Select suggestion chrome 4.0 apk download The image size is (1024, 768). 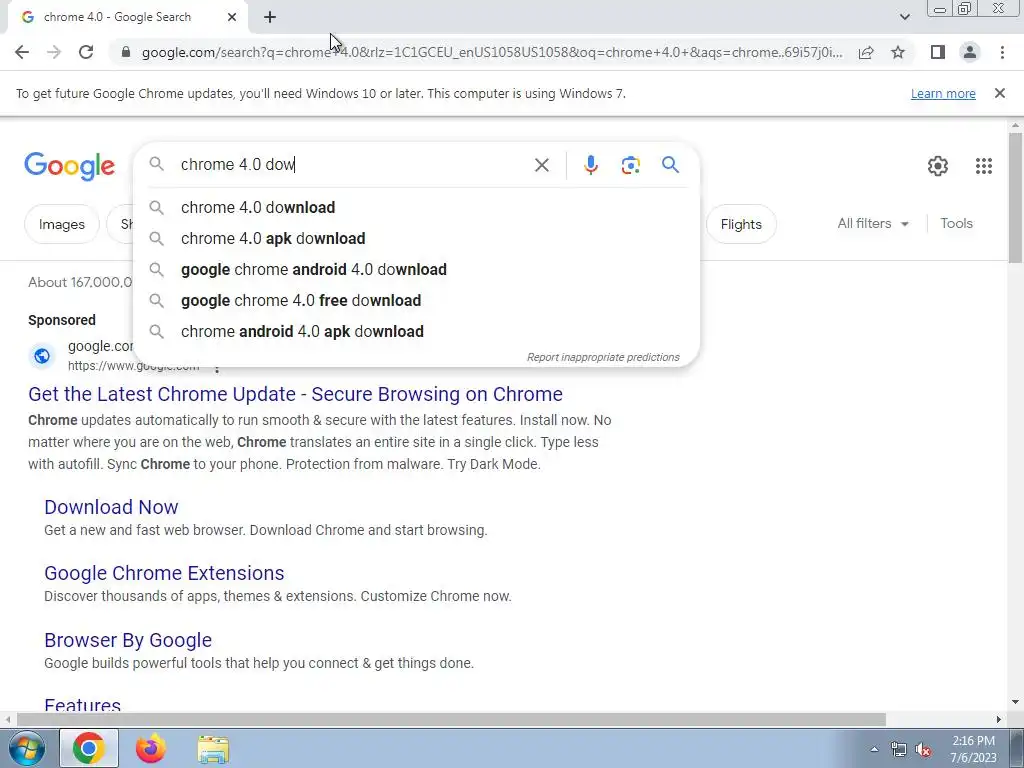coord(416,238)
